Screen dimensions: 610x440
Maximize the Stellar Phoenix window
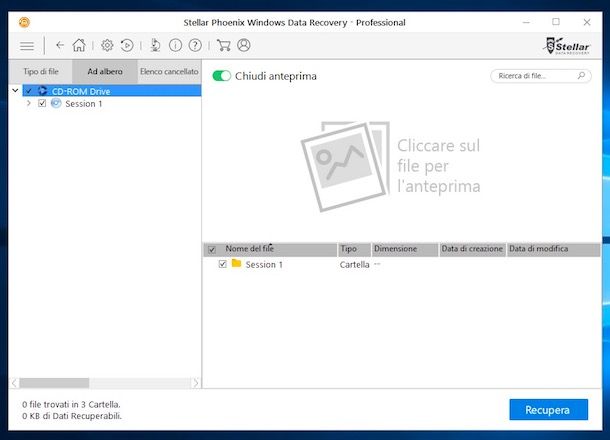pos(556,22)
